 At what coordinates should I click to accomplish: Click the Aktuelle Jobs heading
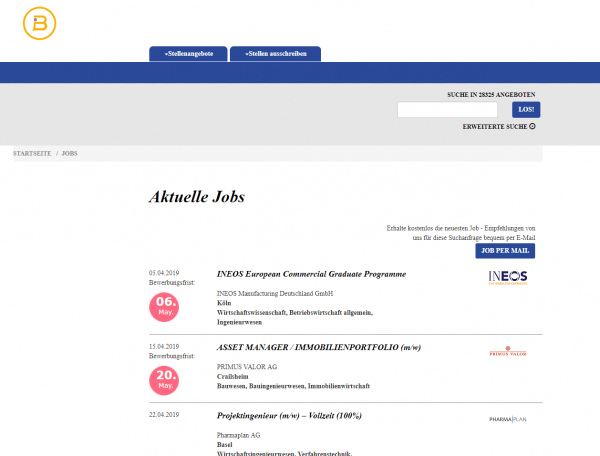pos(197,197)
